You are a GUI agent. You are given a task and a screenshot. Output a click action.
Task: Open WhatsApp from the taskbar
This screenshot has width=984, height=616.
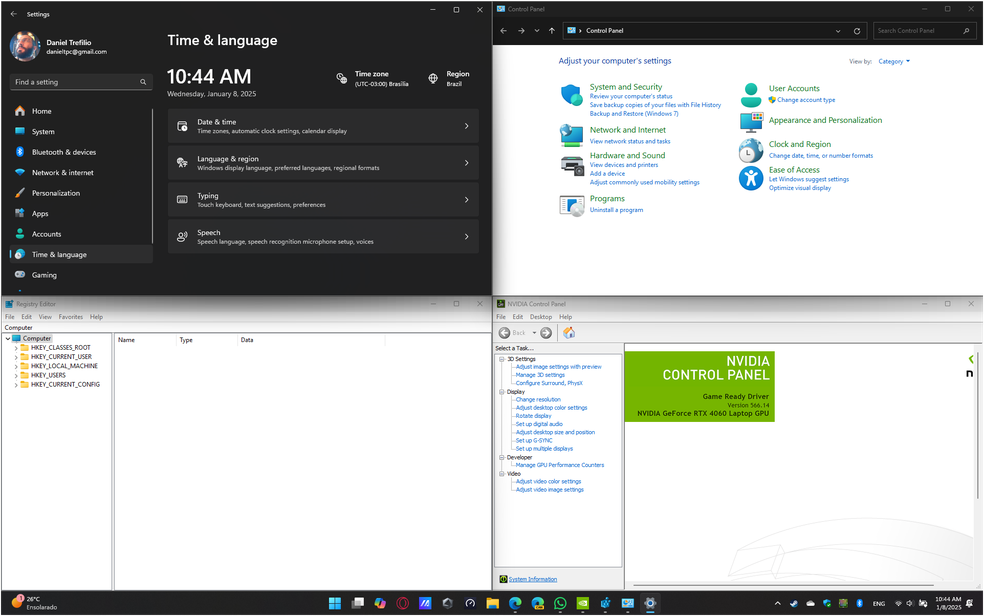click(x=560, y=604)
